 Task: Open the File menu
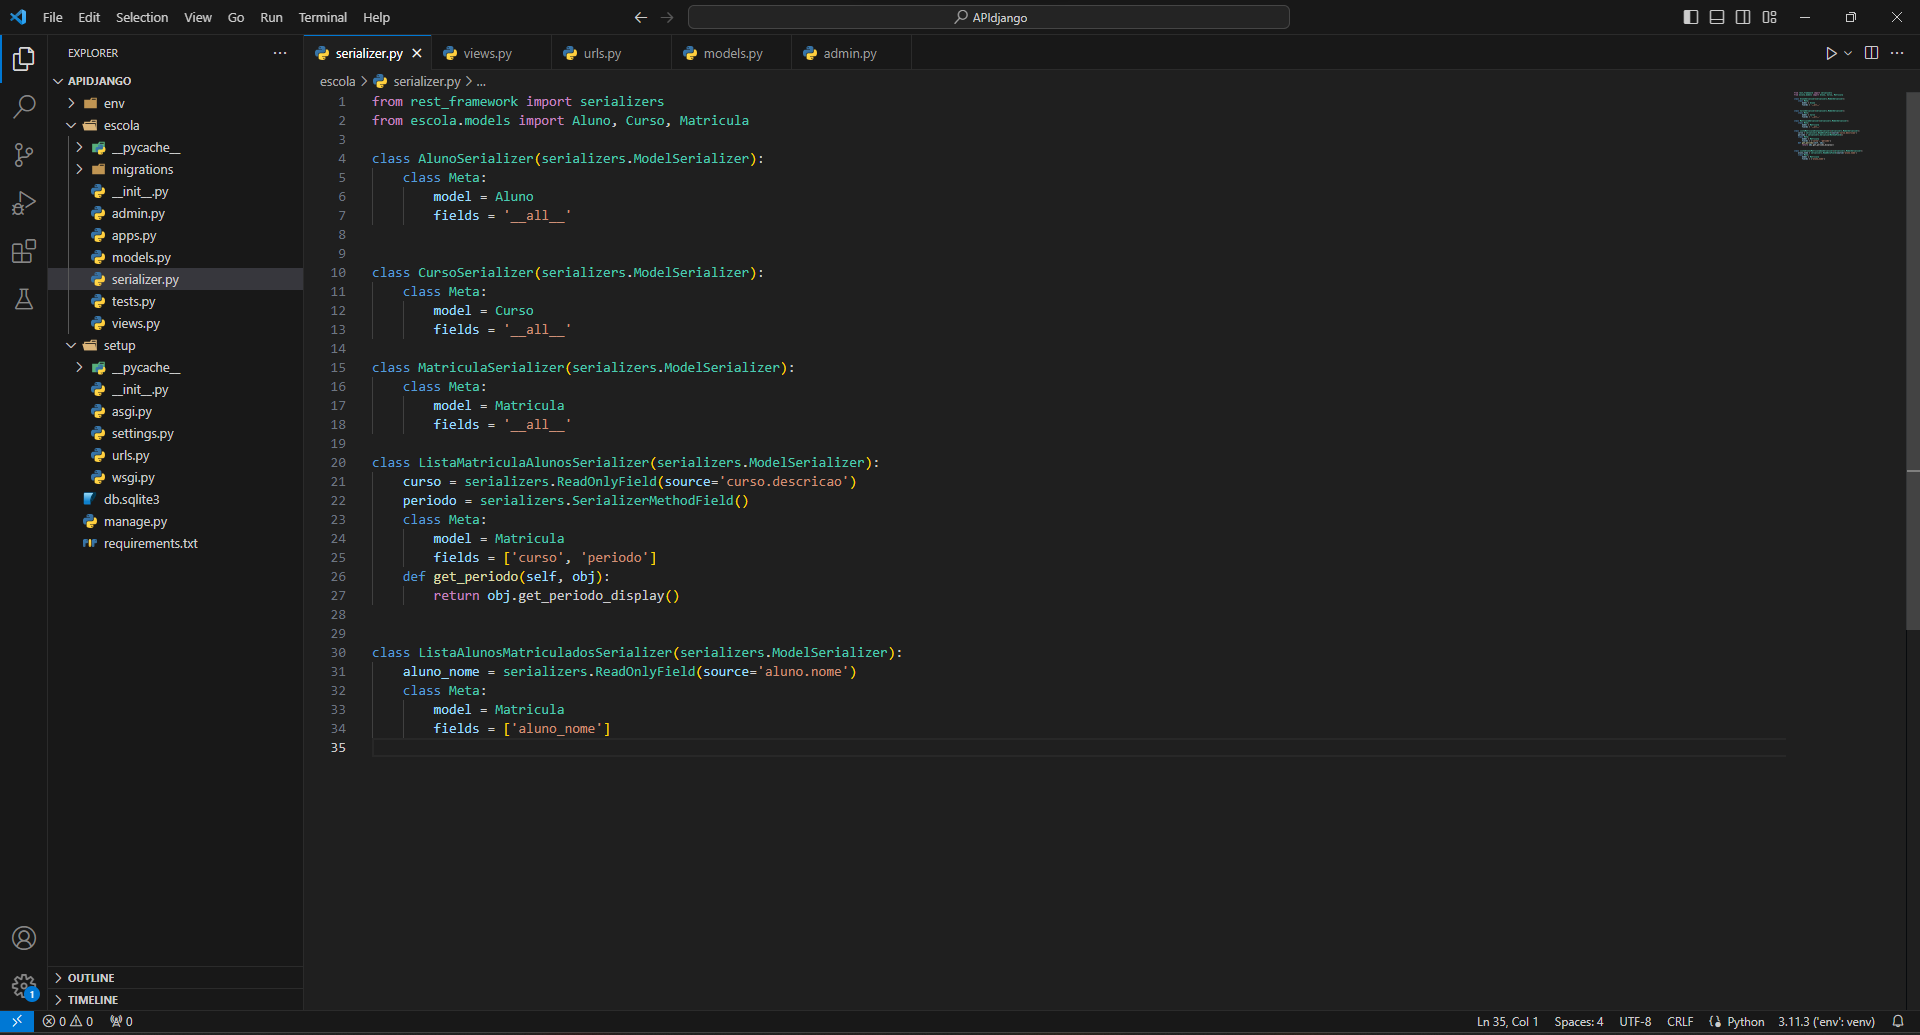point(53,17)
